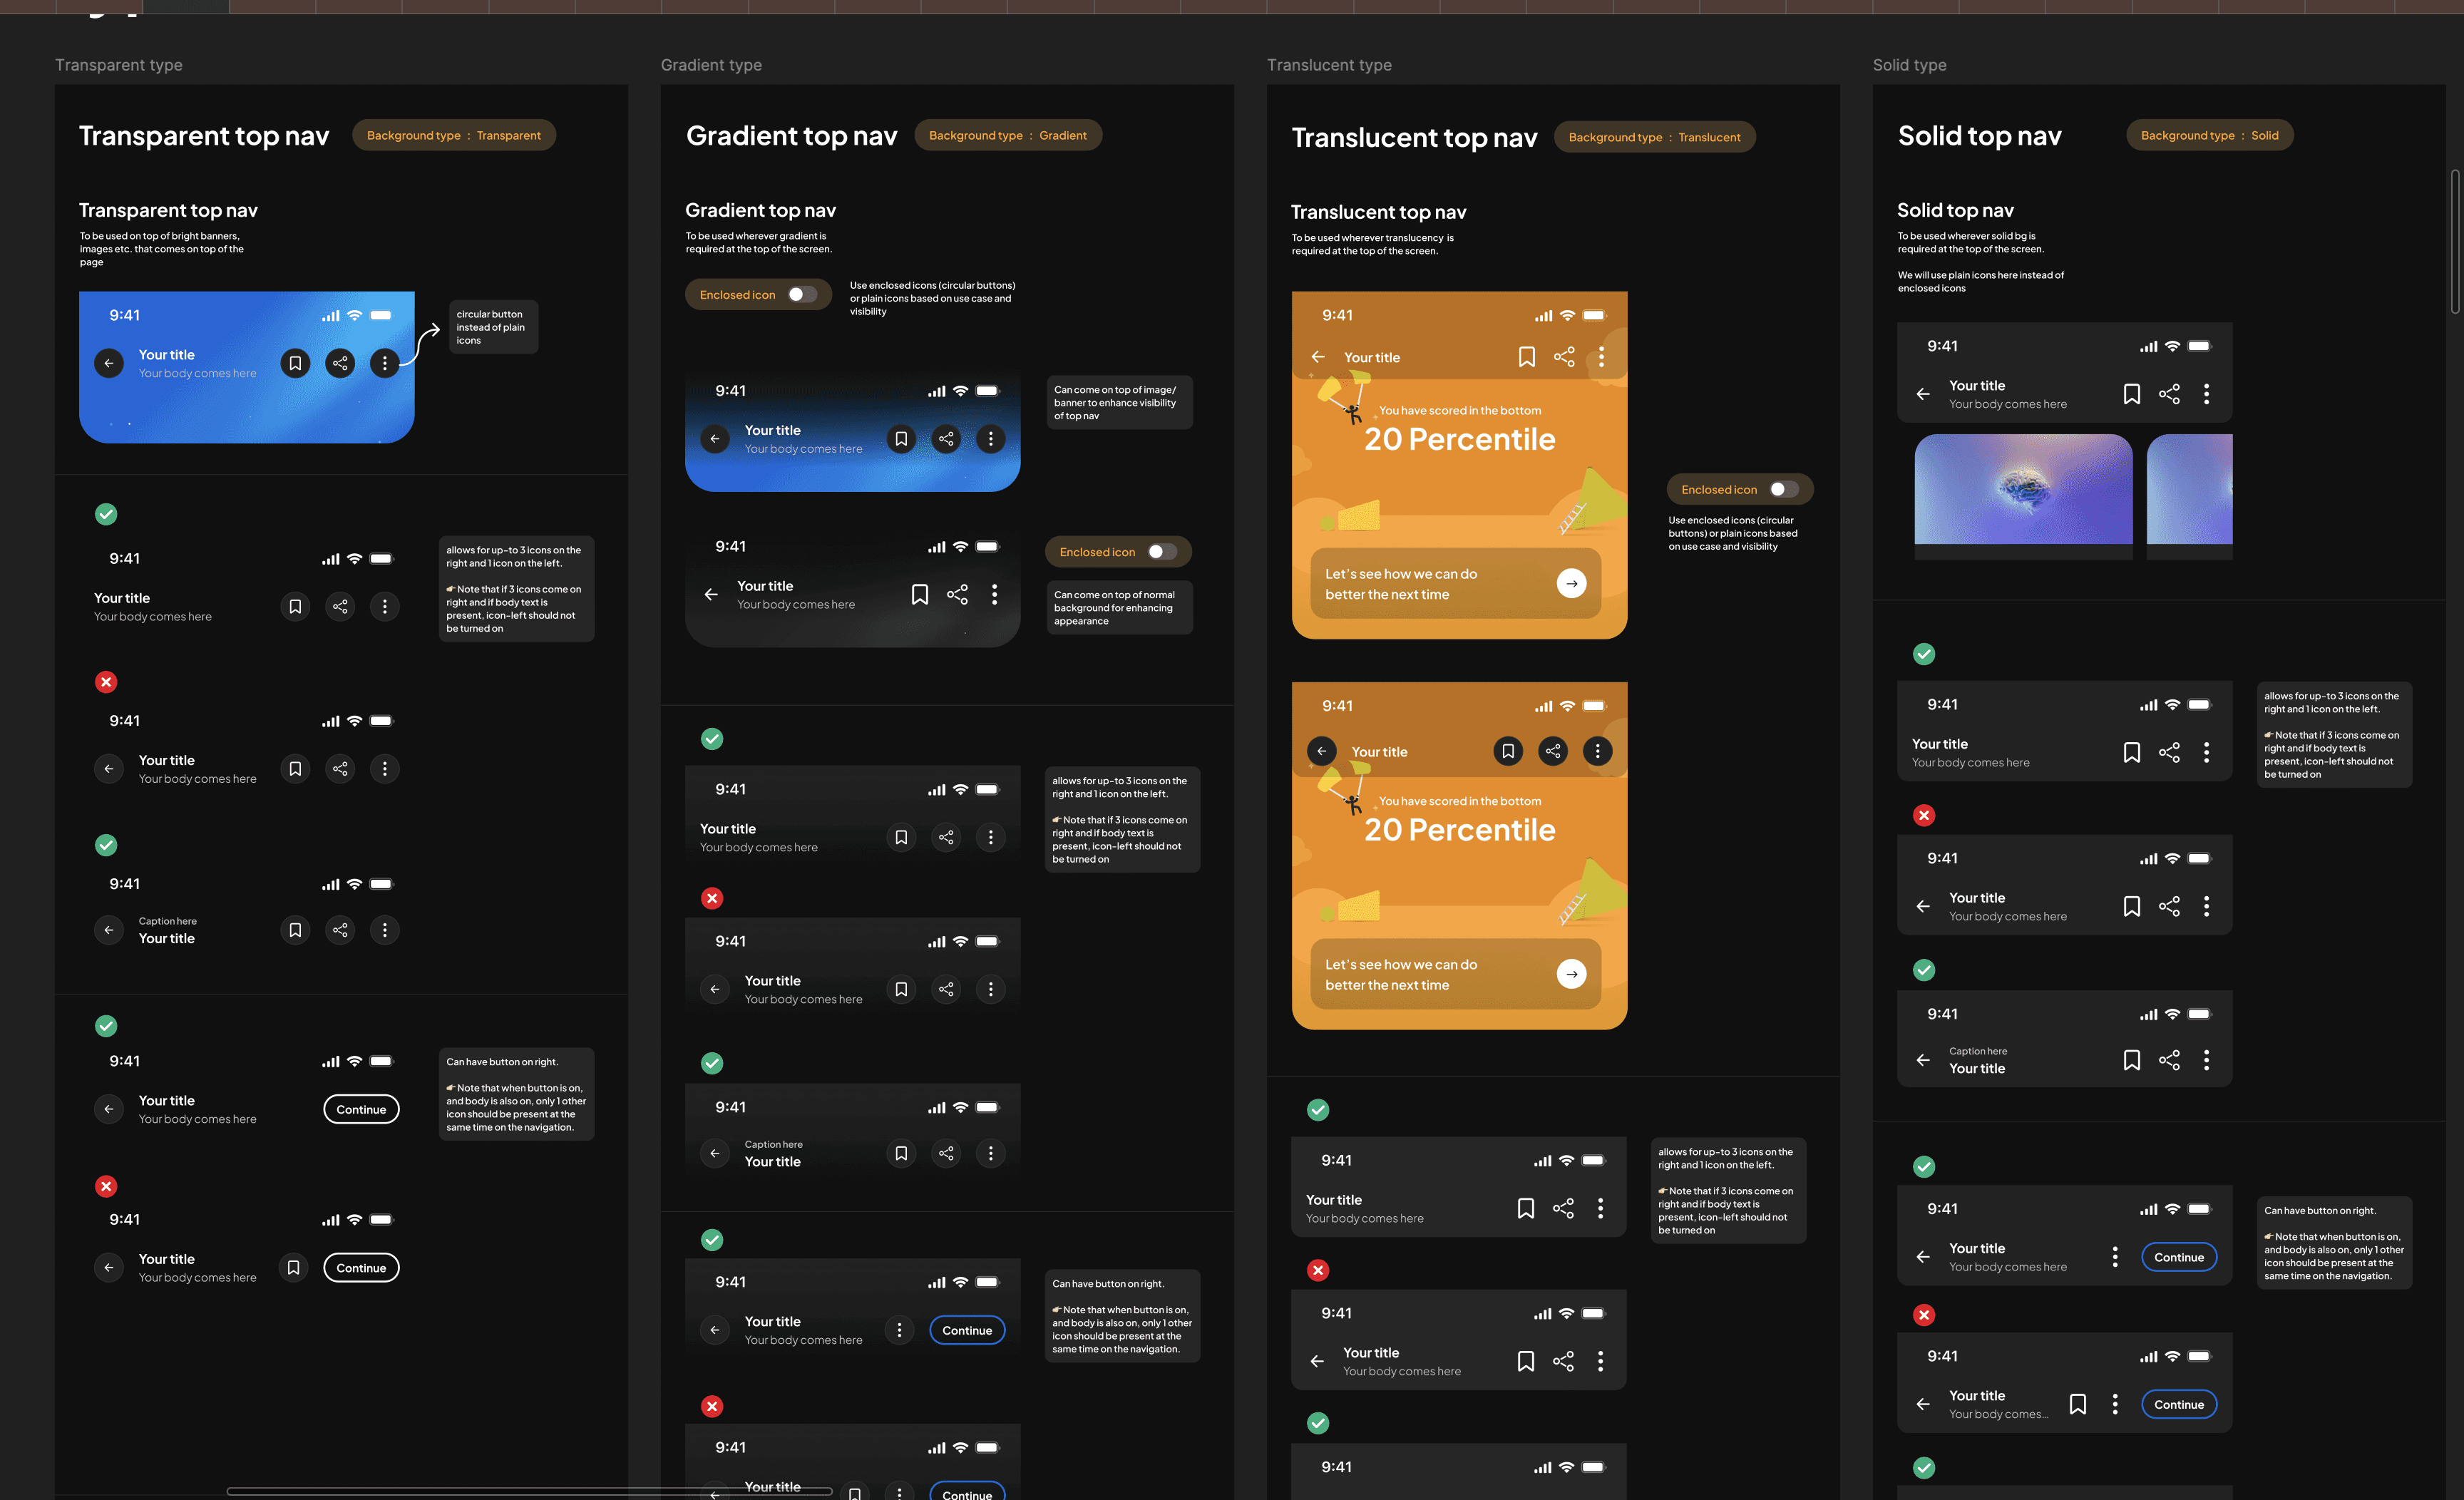
Task: Toggle Enclosed icon switch beside plain-icon gradient nav
Action: click(x=1161, y=552)
